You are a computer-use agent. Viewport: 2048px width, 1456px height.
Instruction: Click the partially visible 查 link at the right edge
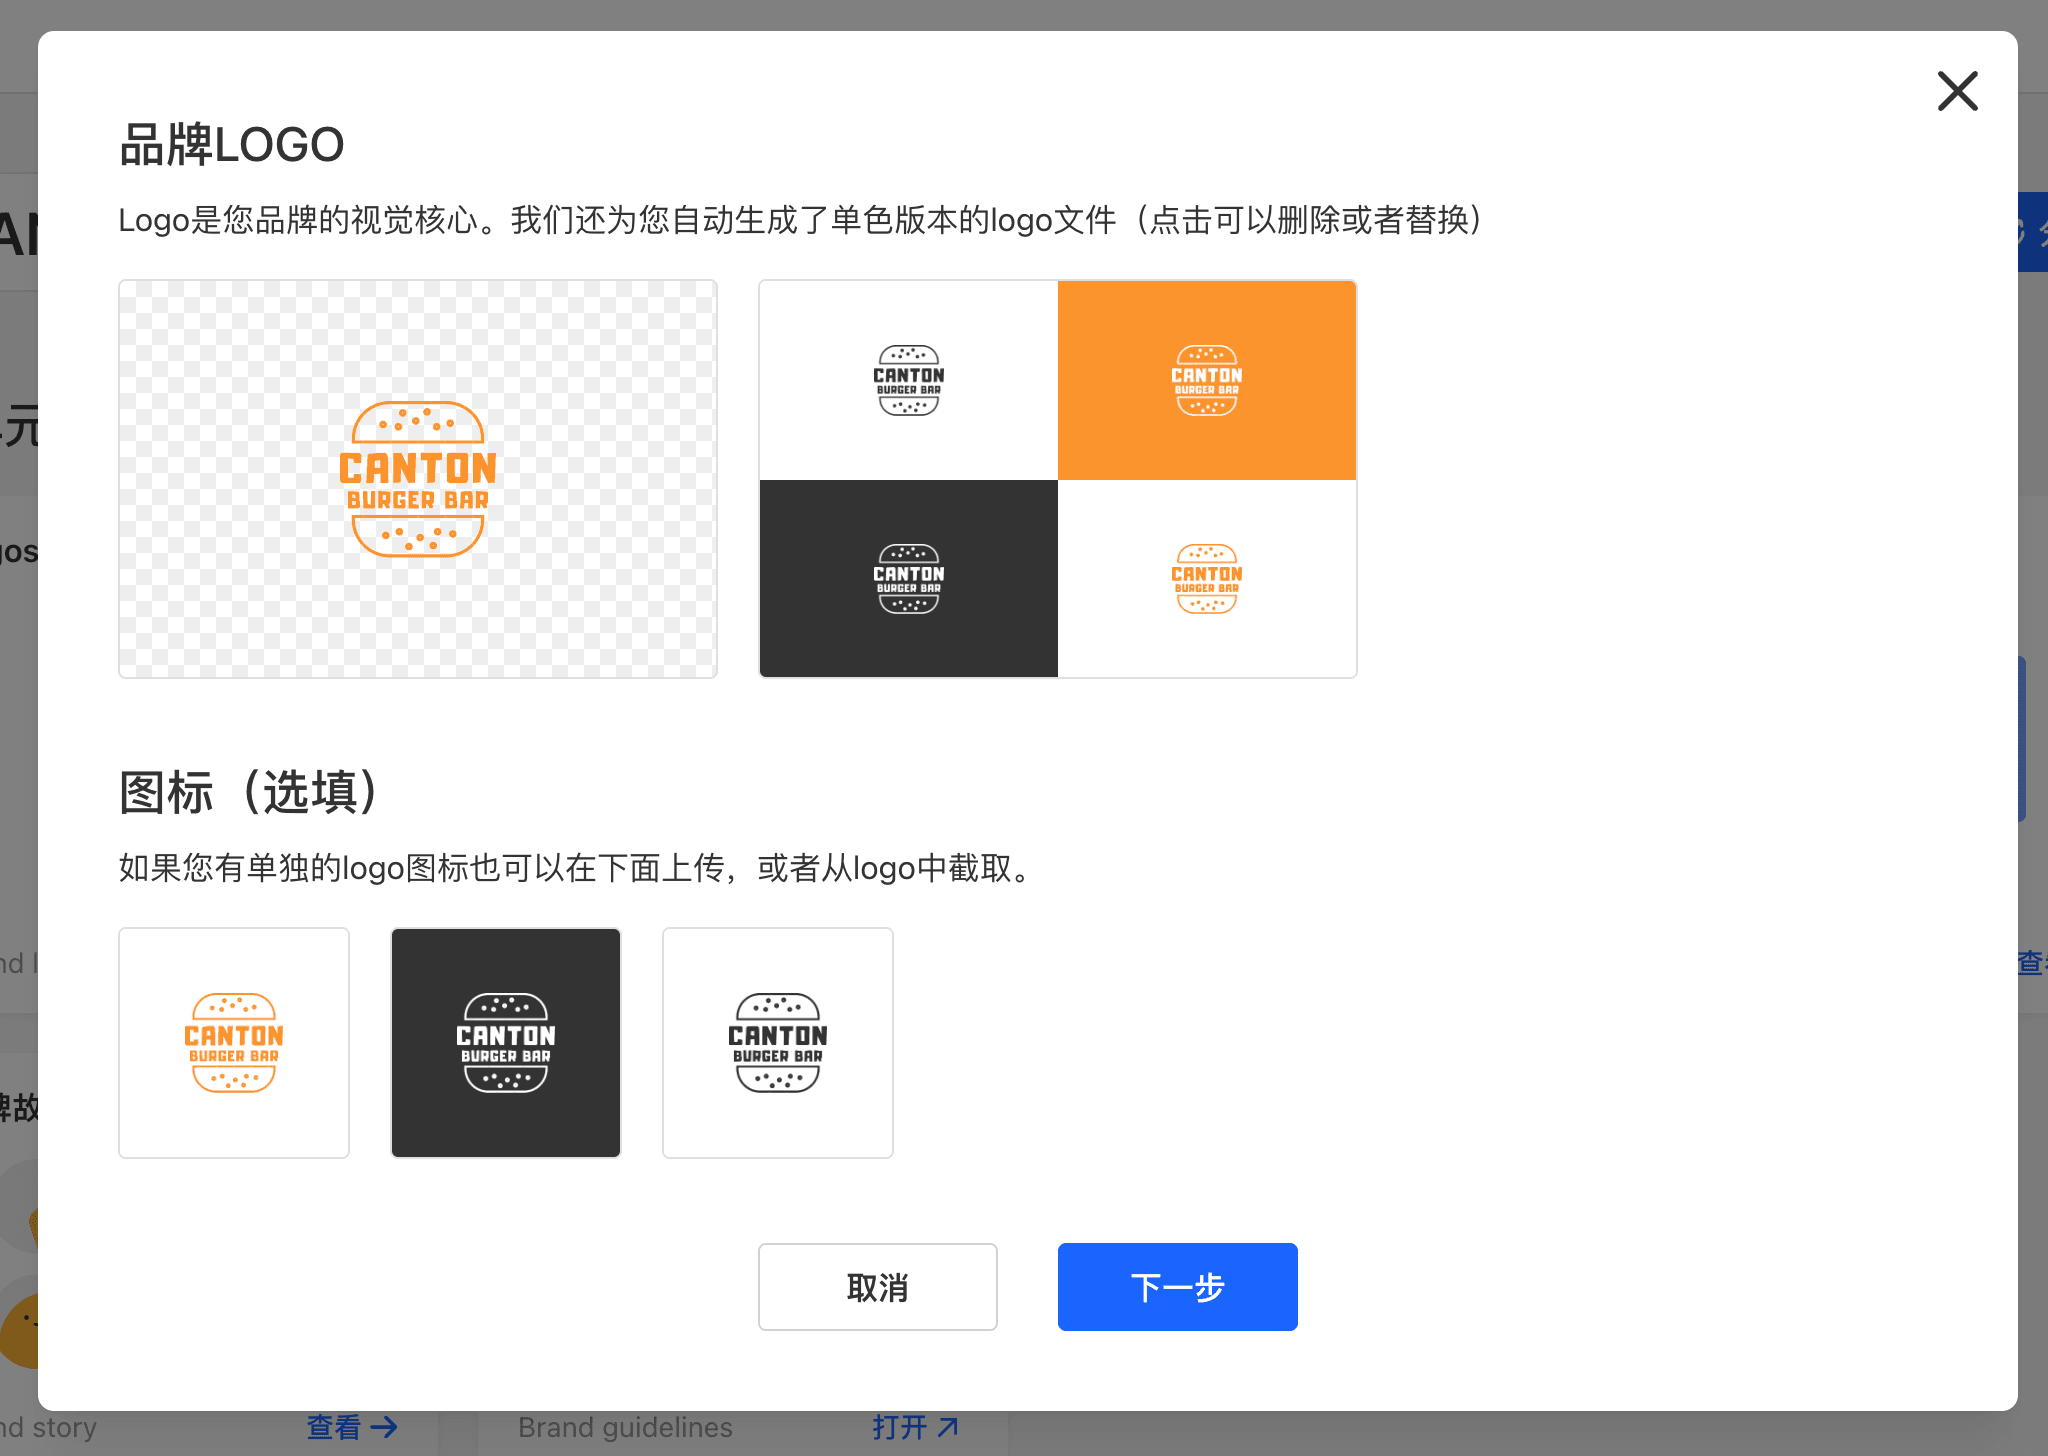click(2031, 963)
